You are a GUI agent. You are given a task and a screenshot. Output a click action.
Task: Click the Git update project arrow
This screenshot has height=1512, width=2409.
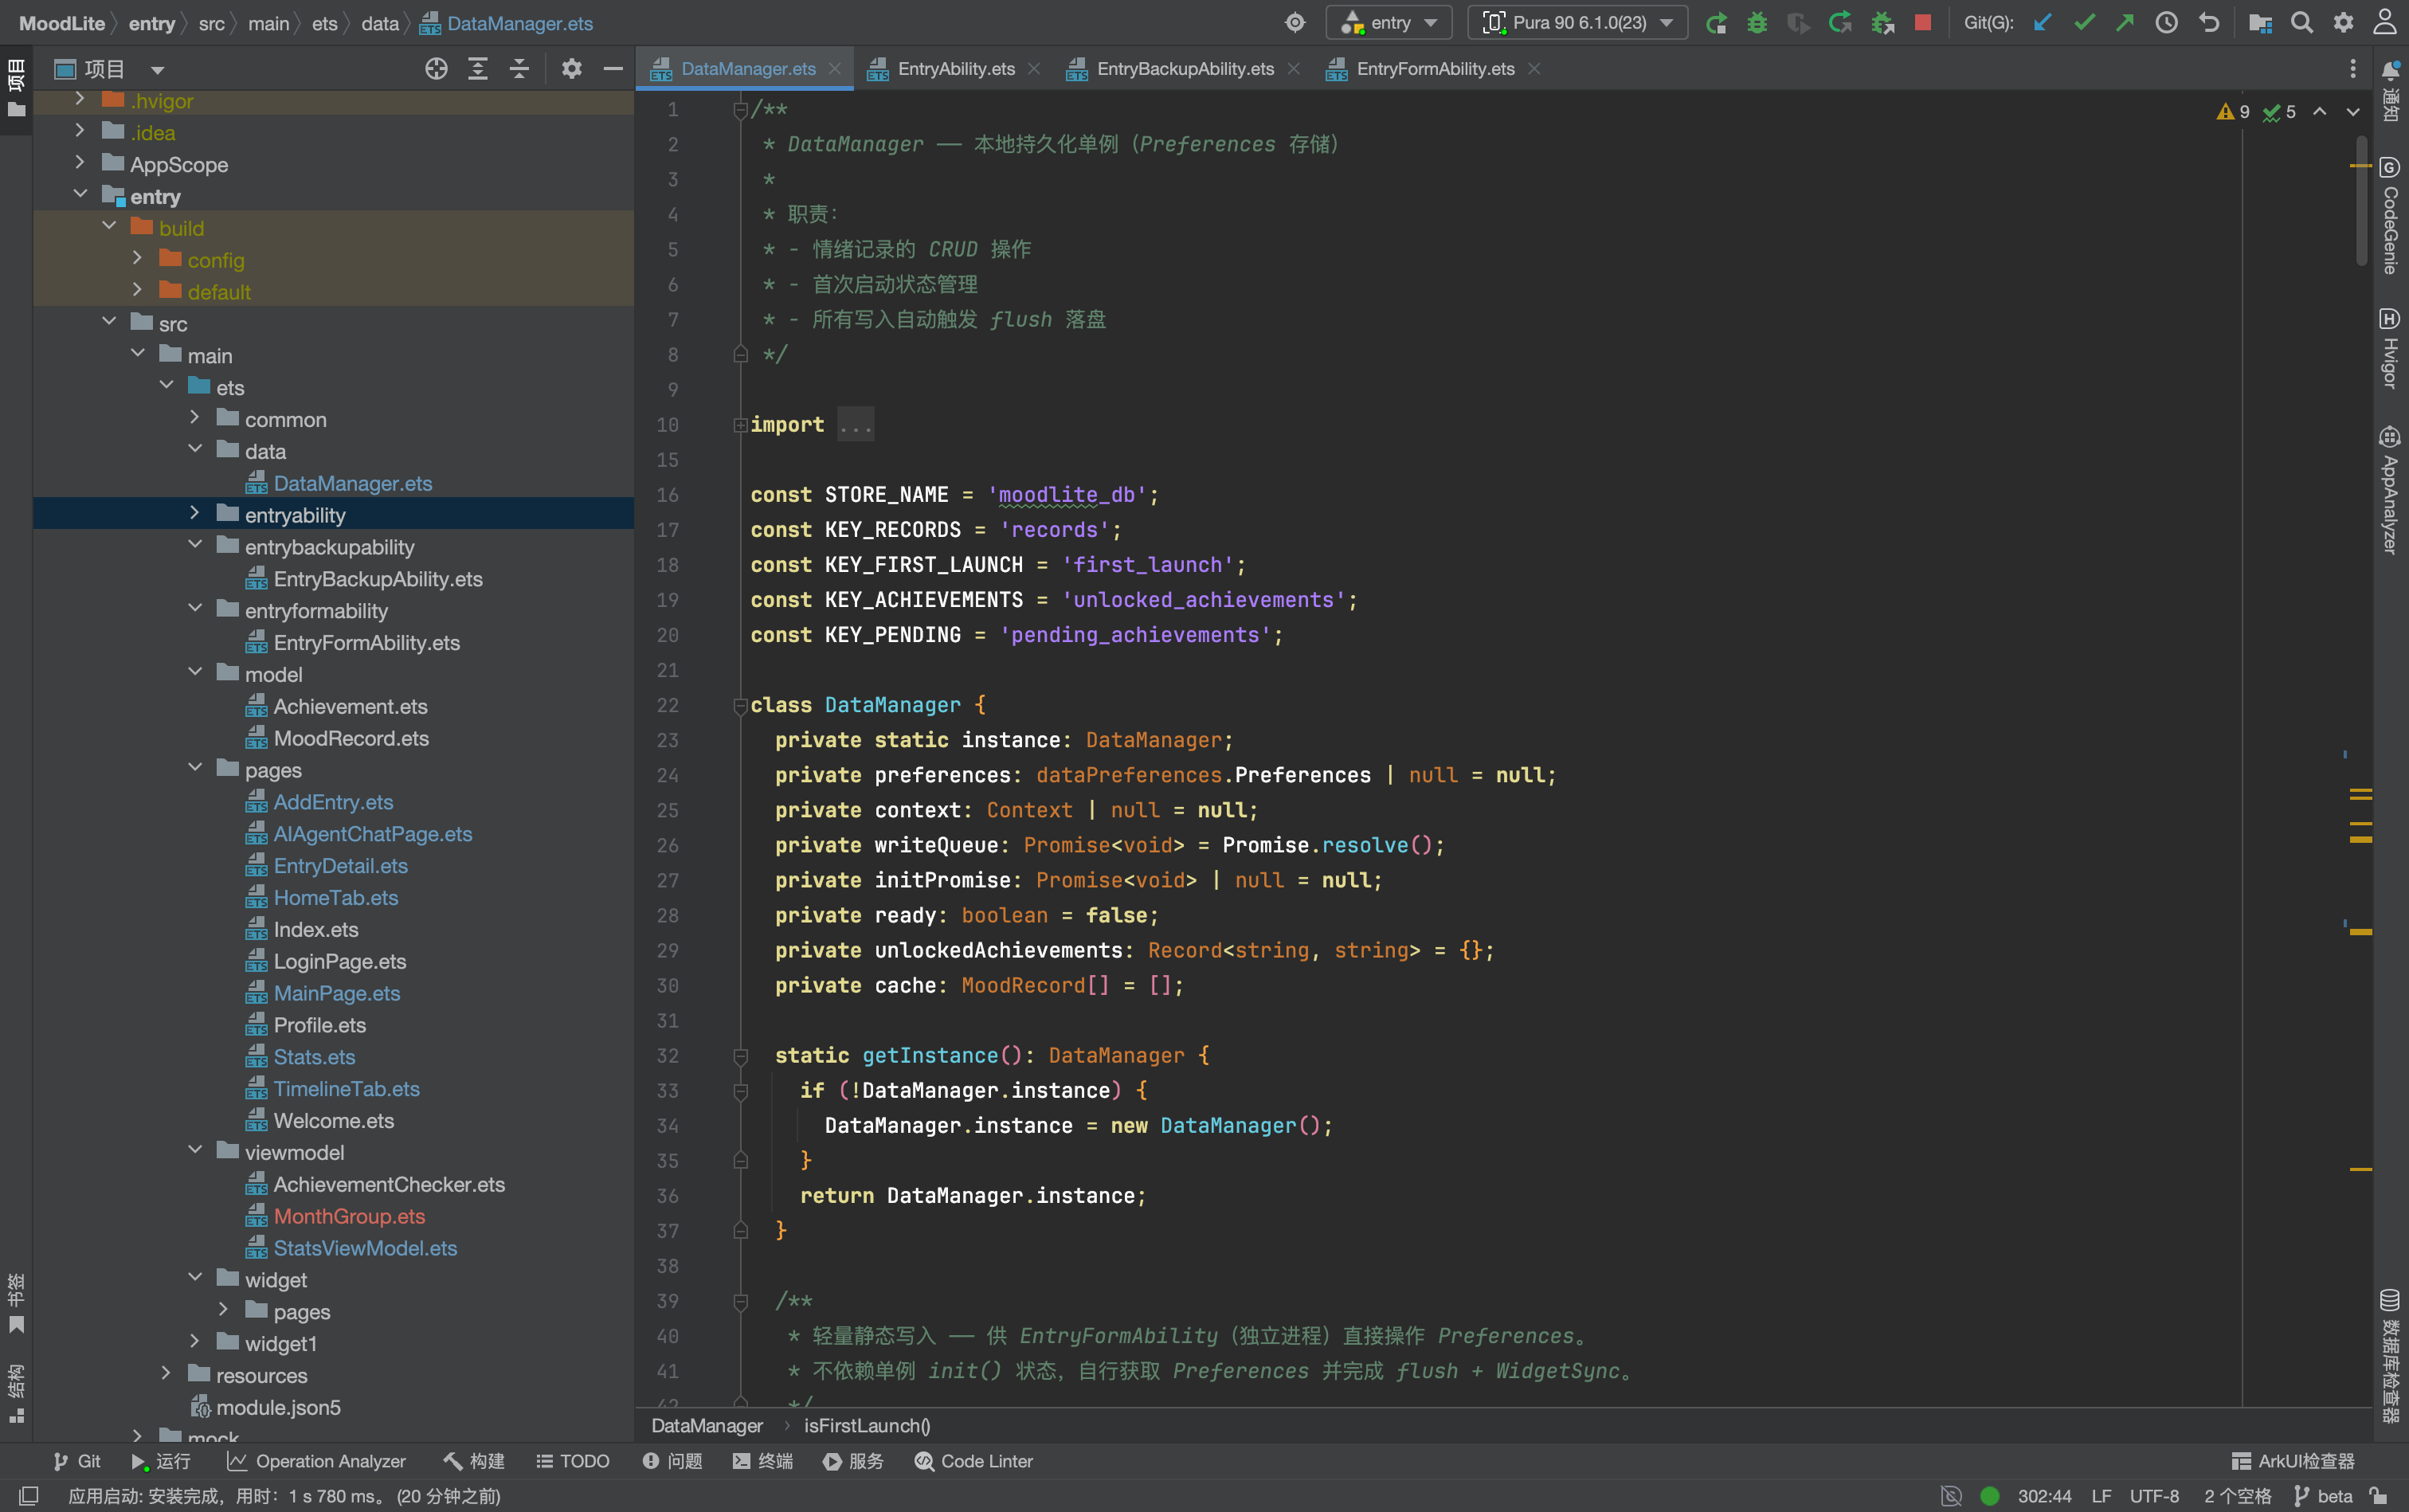coord(2043,22)
